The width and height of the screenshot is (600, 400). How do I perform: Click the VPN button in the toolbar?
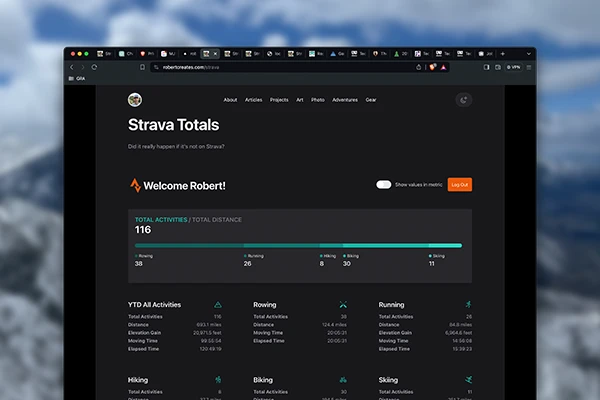point(514,67)
